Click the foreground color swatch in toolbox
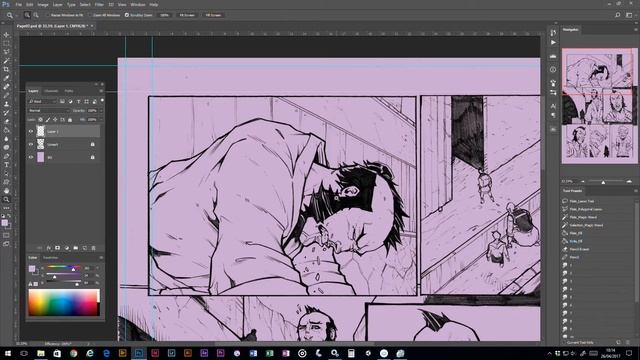The height and width of the screenshot is (360, 640). [4, 223]
